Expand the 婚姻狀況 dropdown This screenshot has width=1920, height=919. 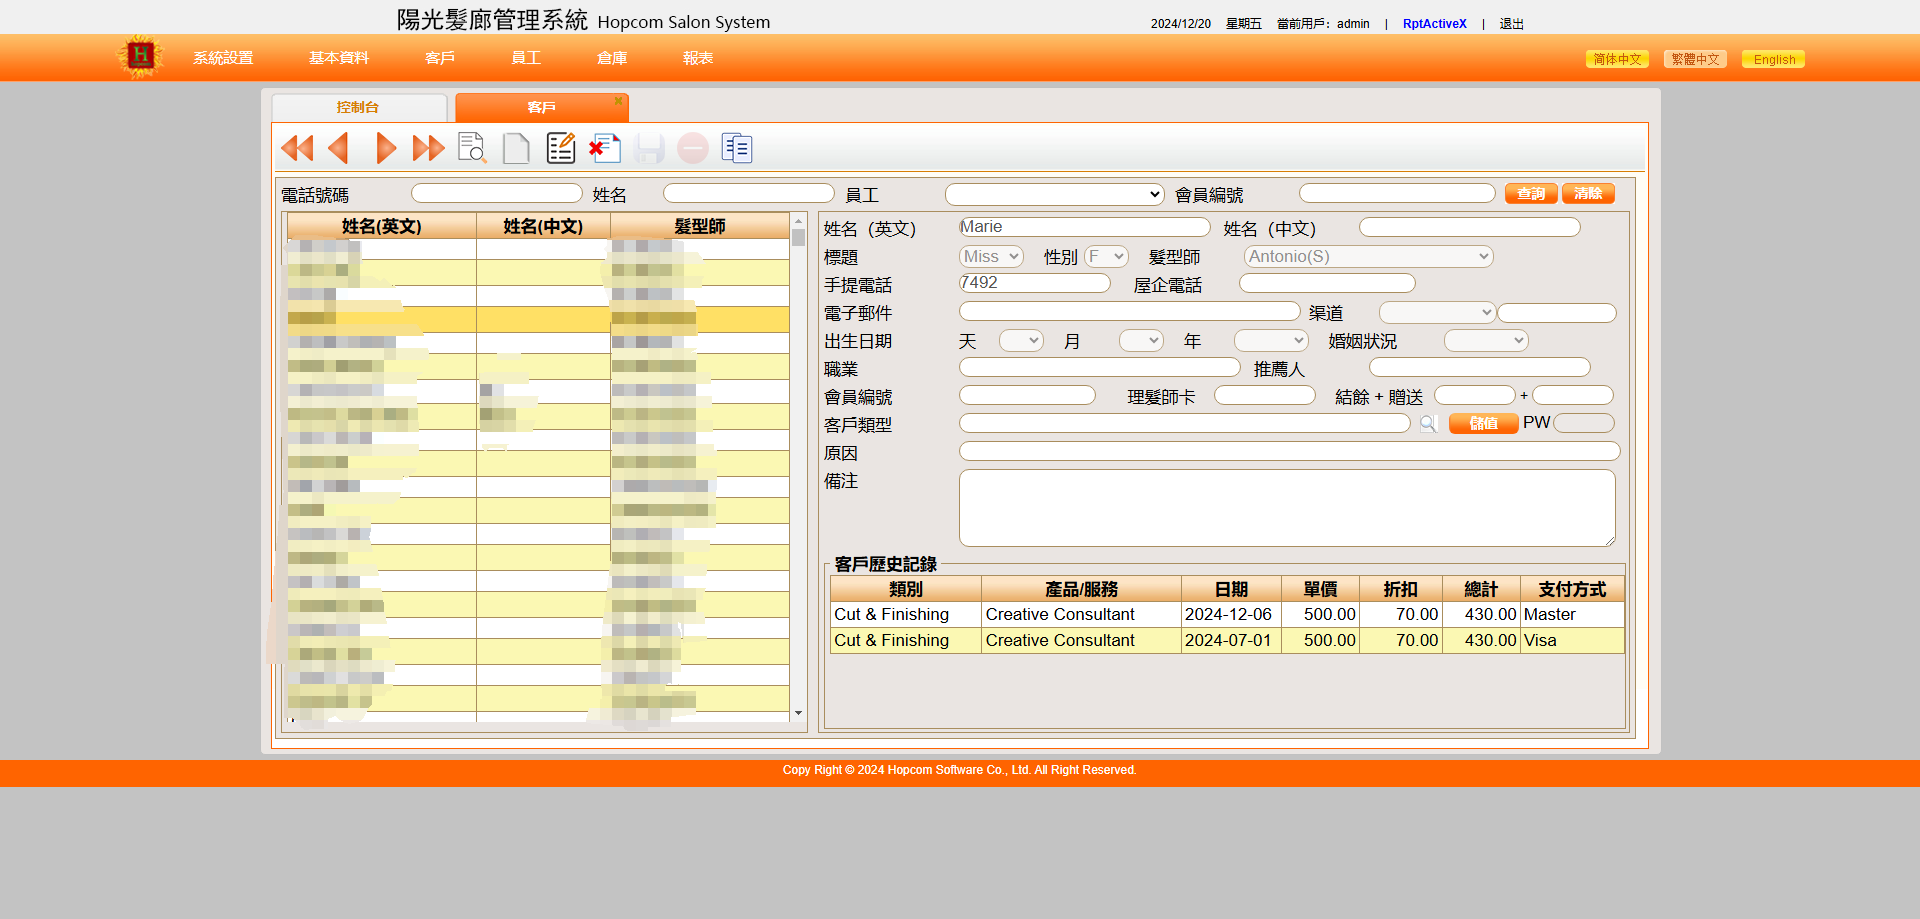1486,341
